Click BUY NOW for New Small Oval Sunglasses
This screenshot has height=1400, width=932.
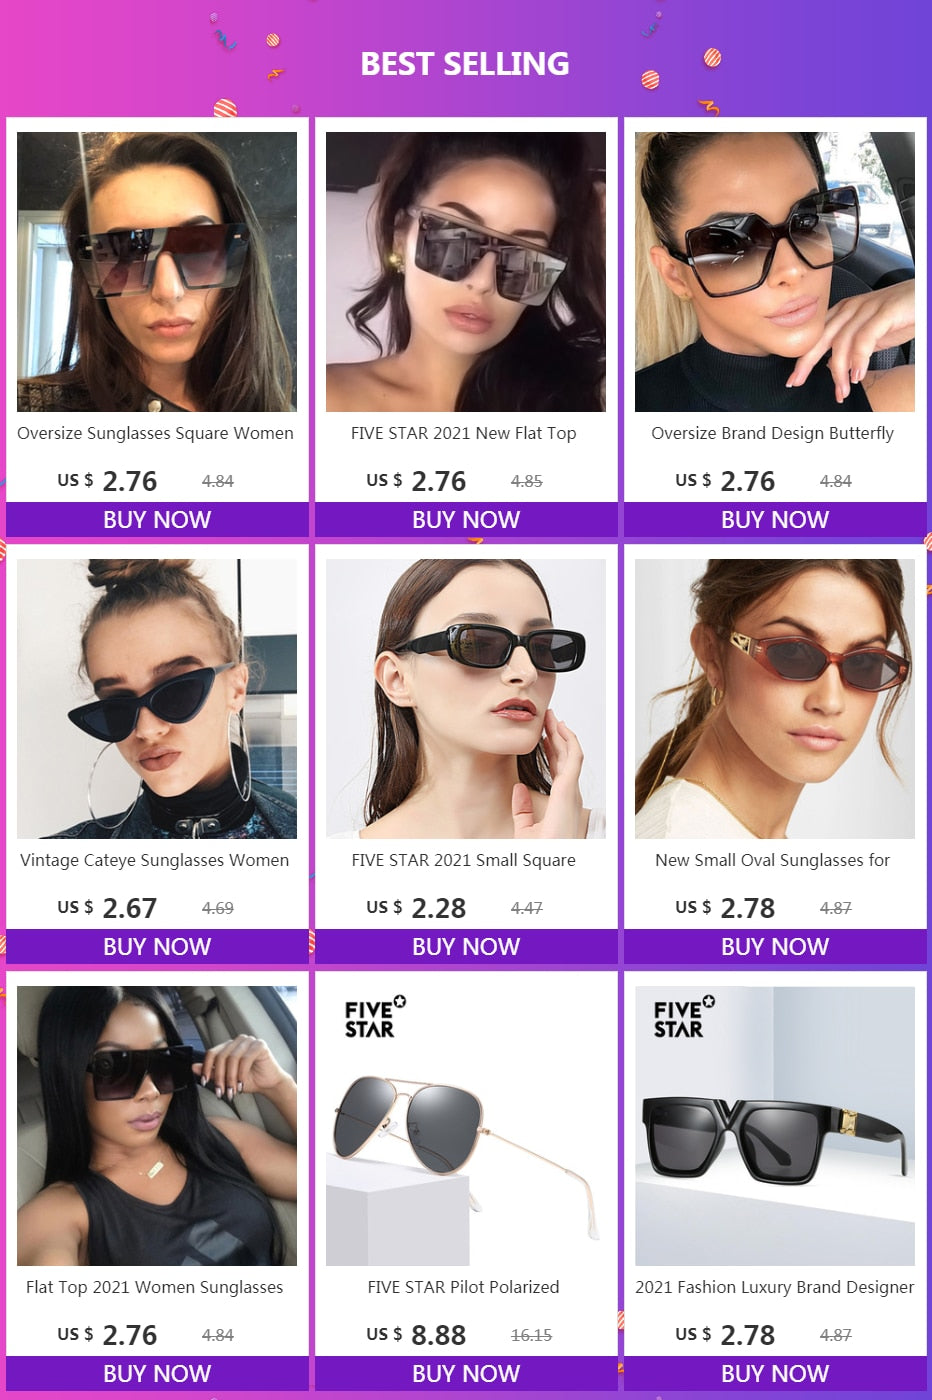click(775, 947)
